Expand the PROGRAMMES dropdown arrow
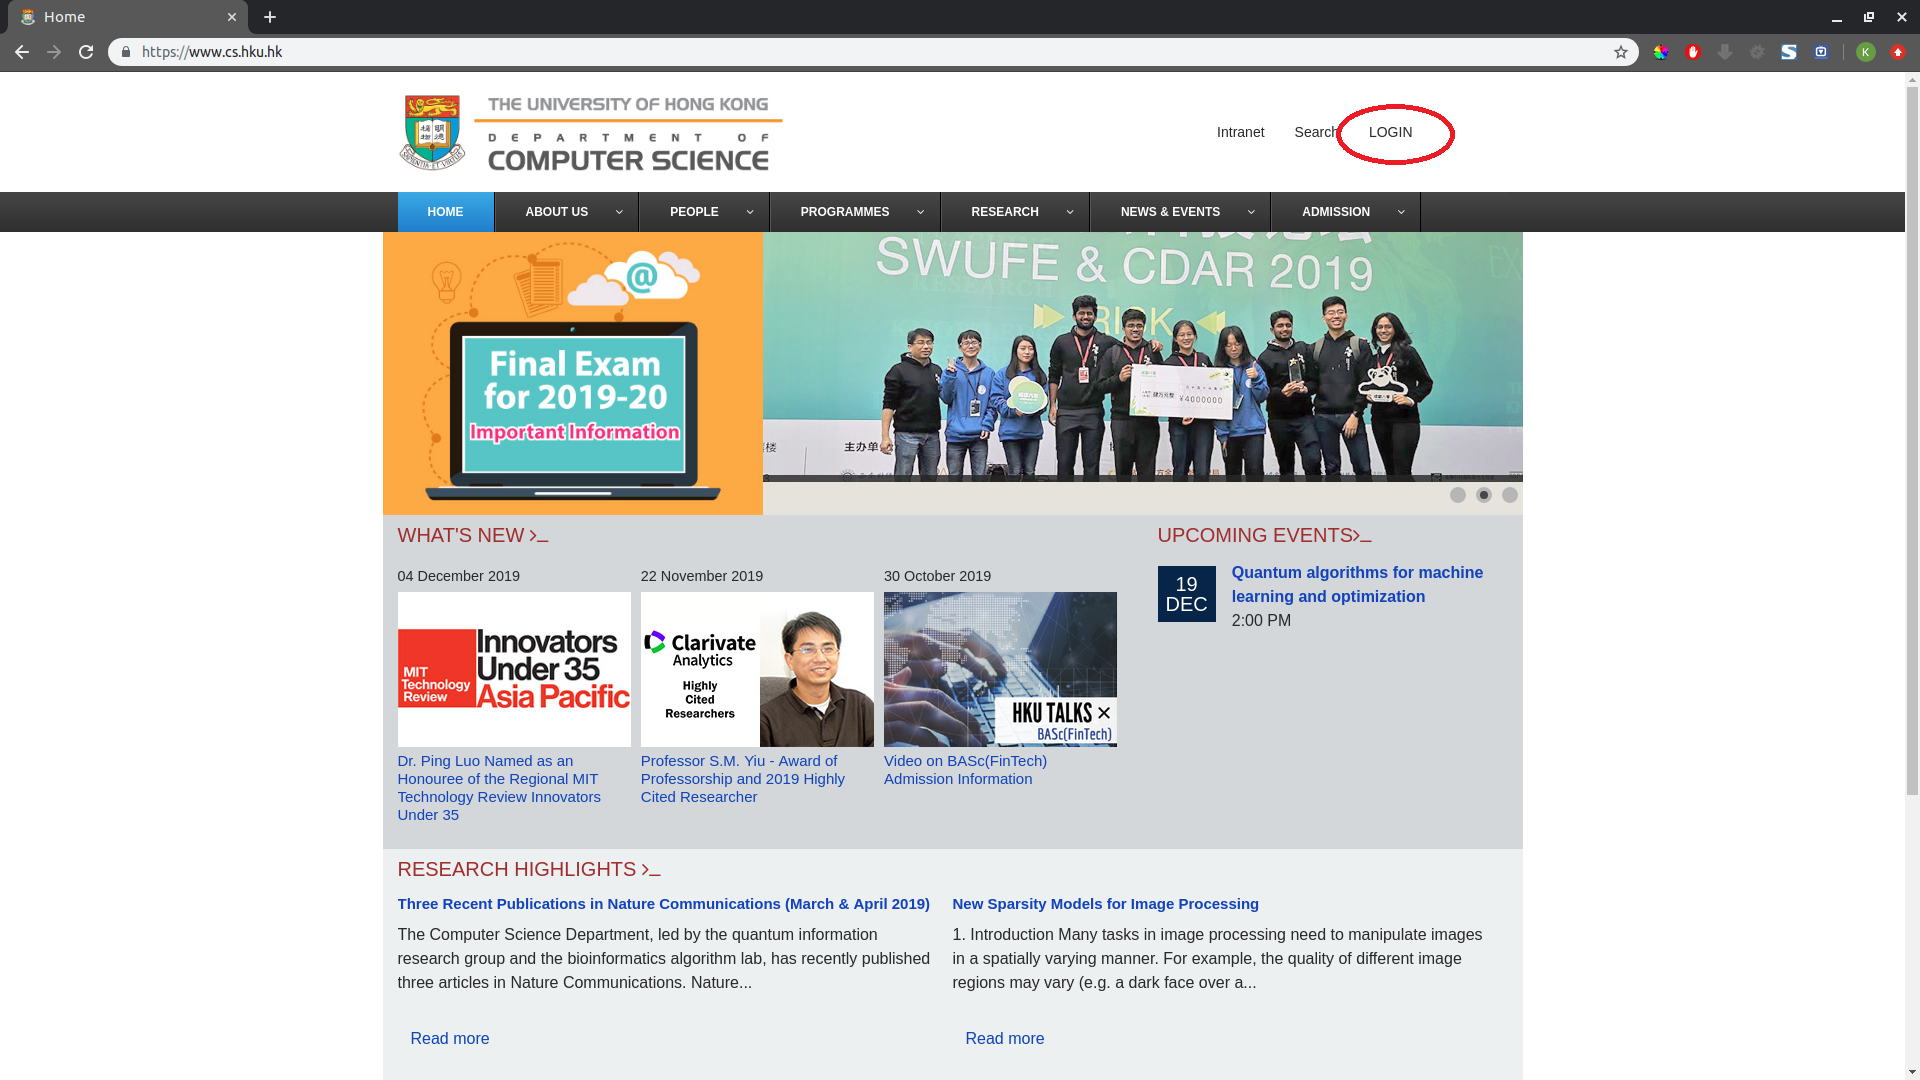The image size is (1920, 1080). [x=921, y=212]
